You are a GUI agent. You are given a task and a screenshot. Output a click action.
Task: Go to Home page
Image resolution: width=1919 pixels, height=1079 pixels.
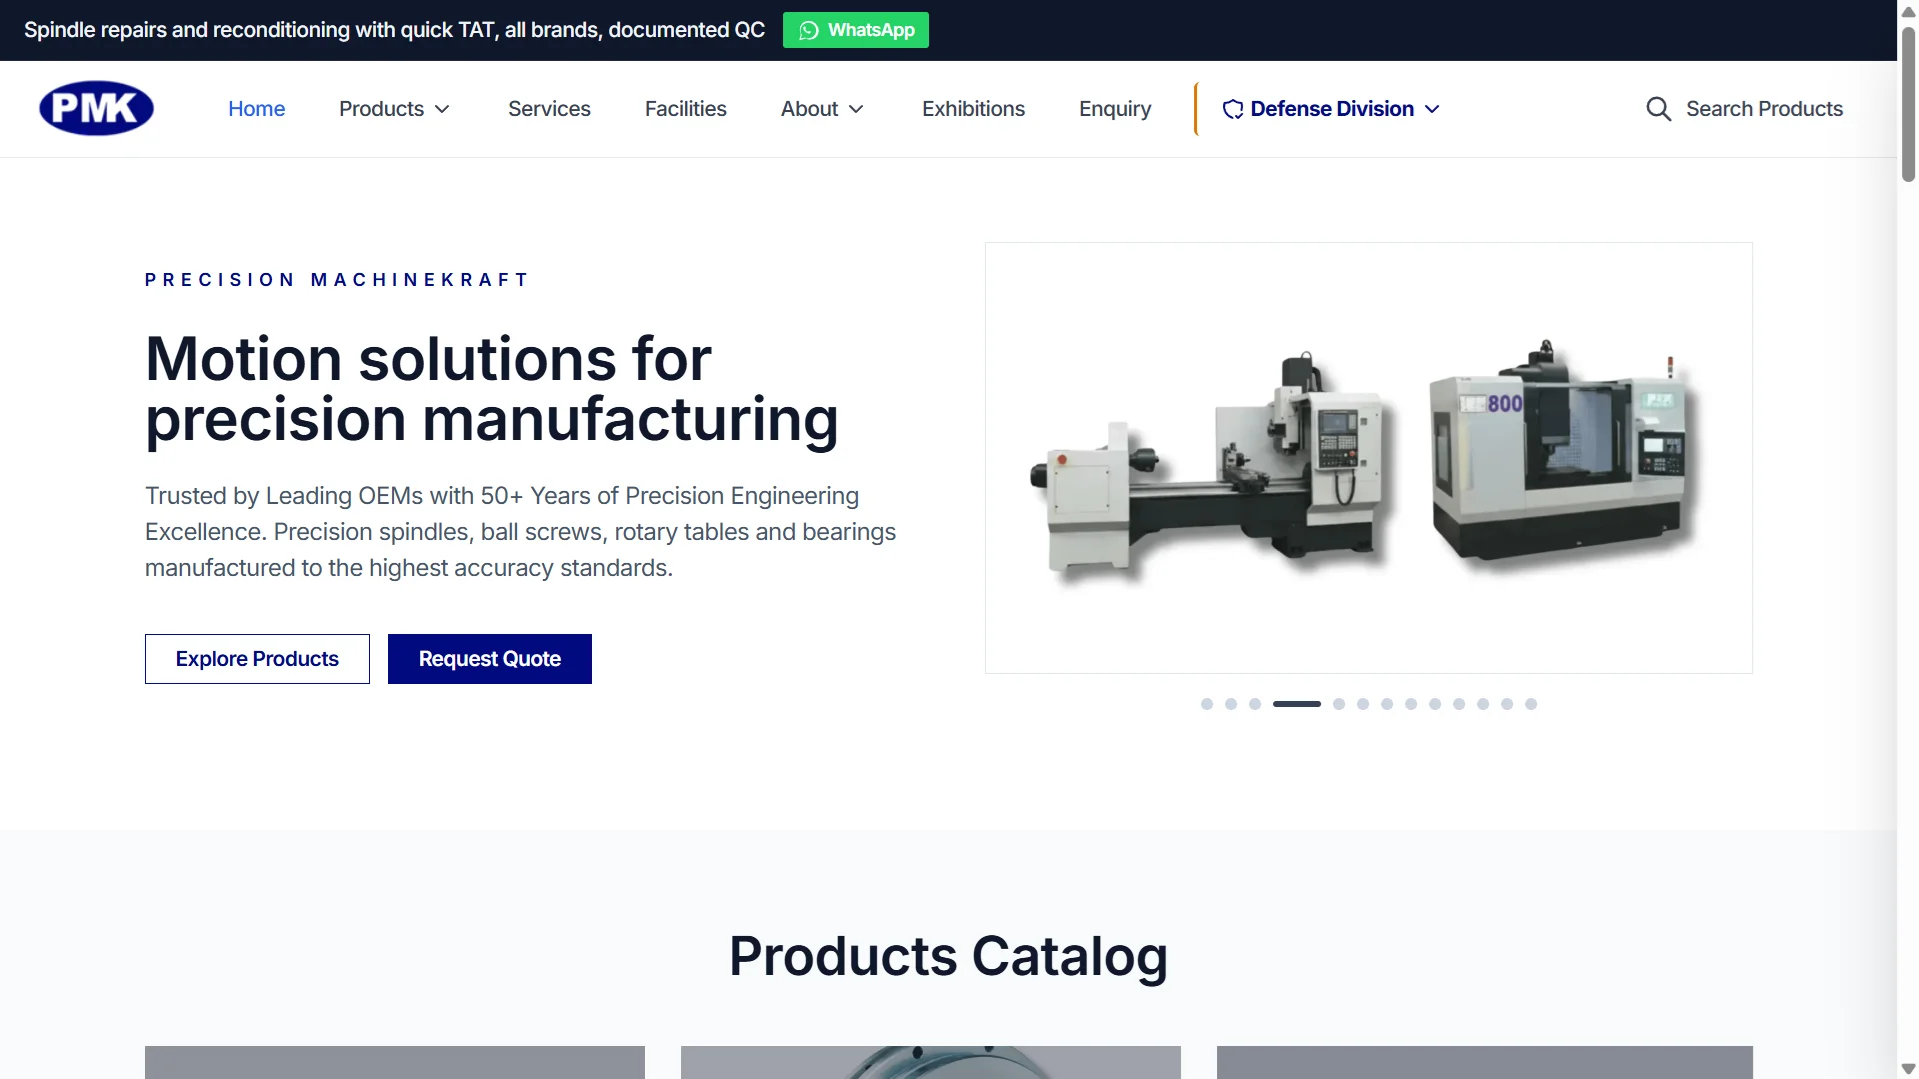click(256, 109)
